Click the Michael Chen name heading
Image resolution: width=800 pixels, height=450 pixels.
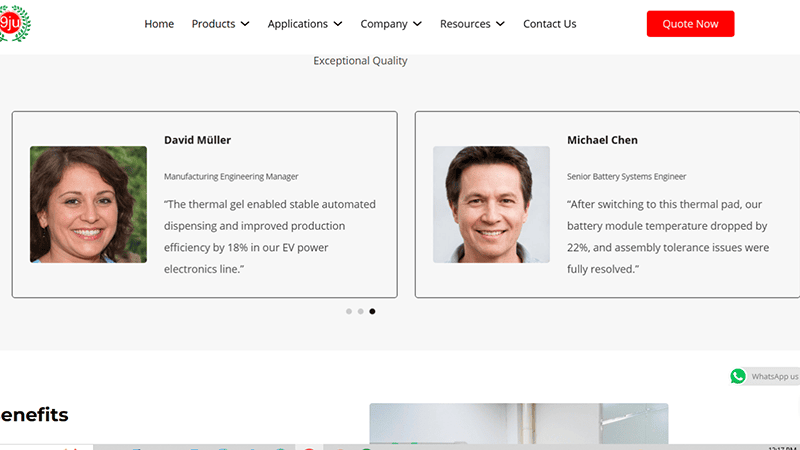602,140
